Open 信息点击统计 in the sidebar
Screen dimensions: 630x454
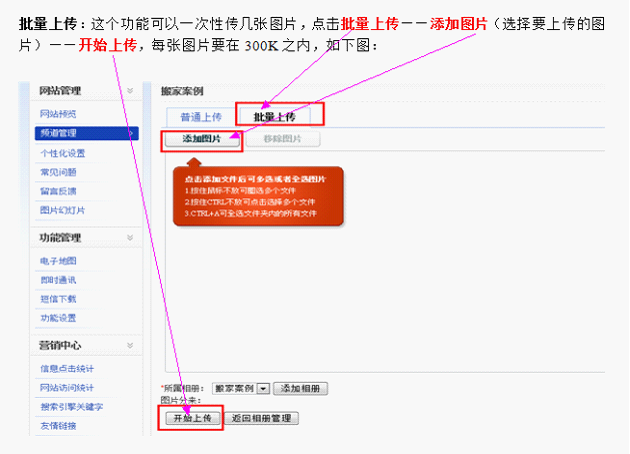pyautogui.click(x=66, y=369)
